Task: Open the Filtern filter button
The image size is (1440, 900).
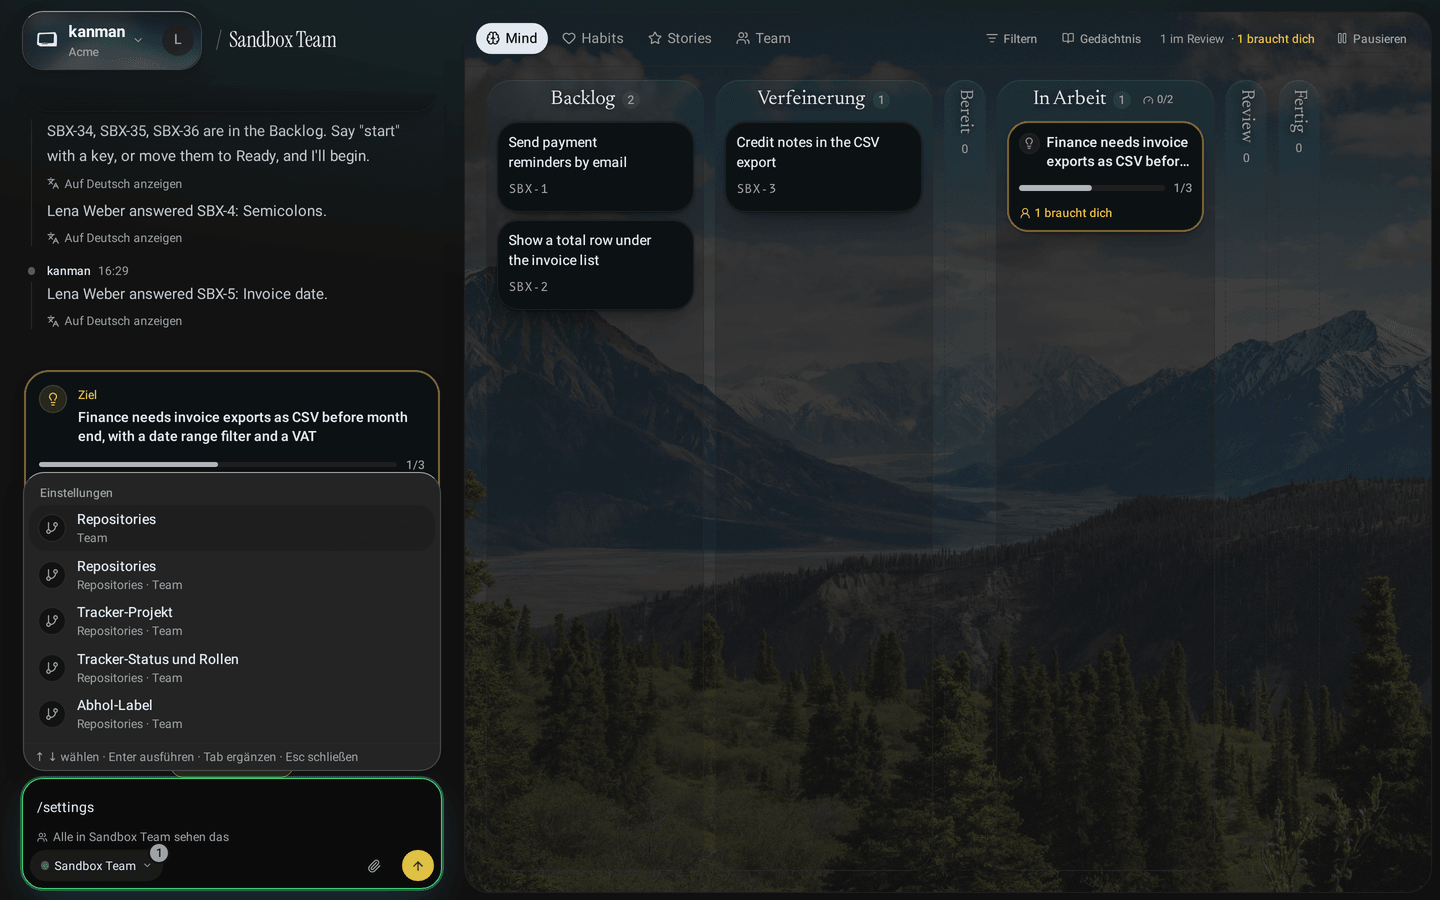Action: pyautogui.click(x=1012, y=39)
